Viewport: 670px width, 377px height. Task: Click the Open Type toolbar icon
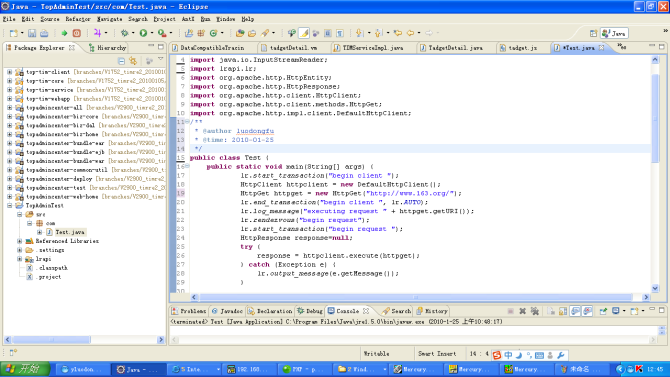pos(240,33)
